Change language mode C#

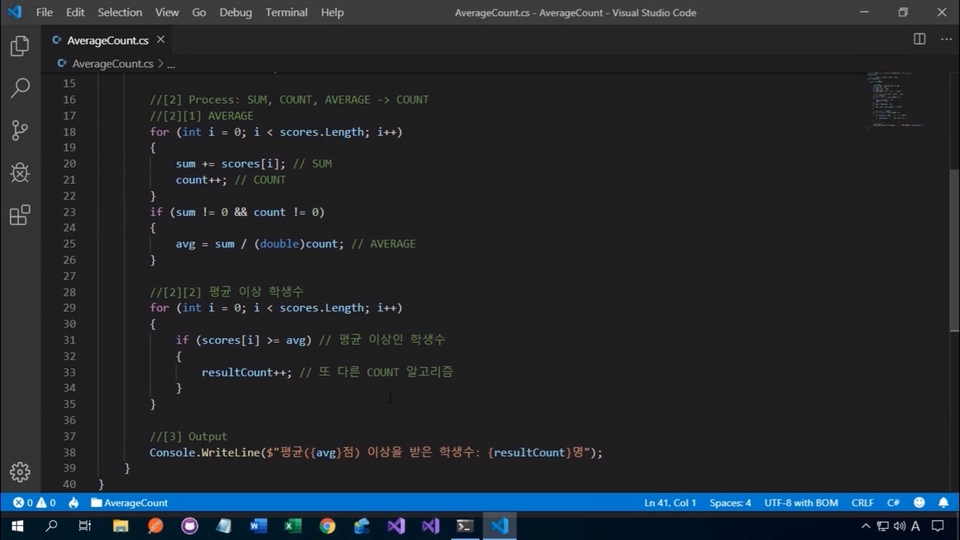(893, 503)
